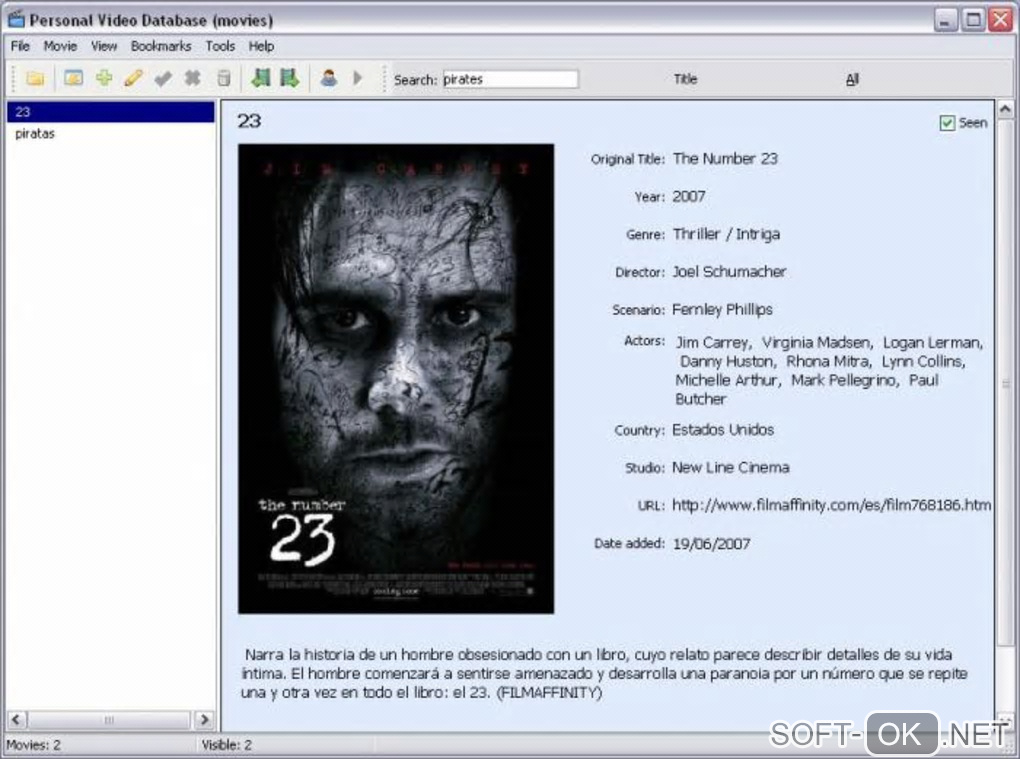The height and width of the screenshot is (759, 1020).
Task: Click the 'Visible: 2' status bar entry
Action: 226,745
